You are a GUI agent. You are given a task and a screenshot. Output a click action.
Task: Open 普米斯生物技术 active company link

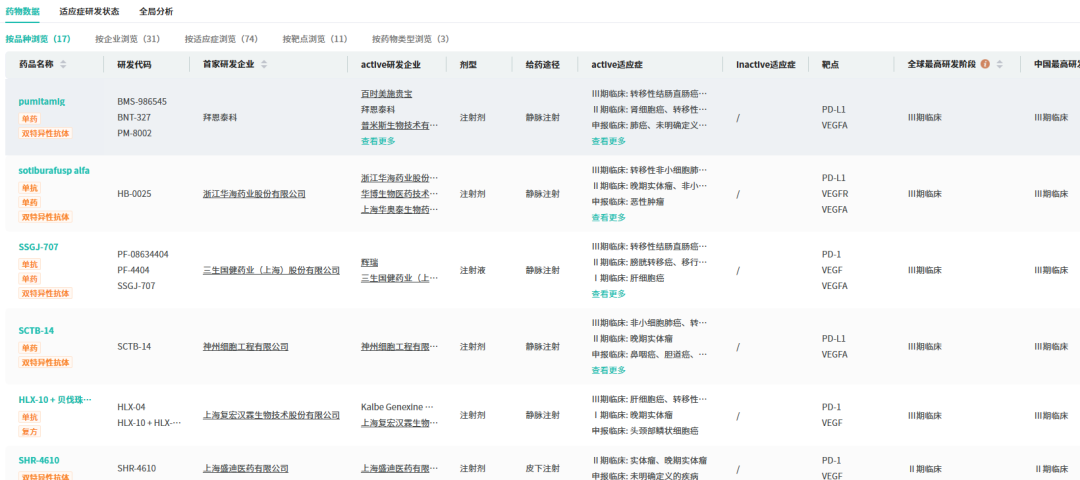click(x=399, y=125)
